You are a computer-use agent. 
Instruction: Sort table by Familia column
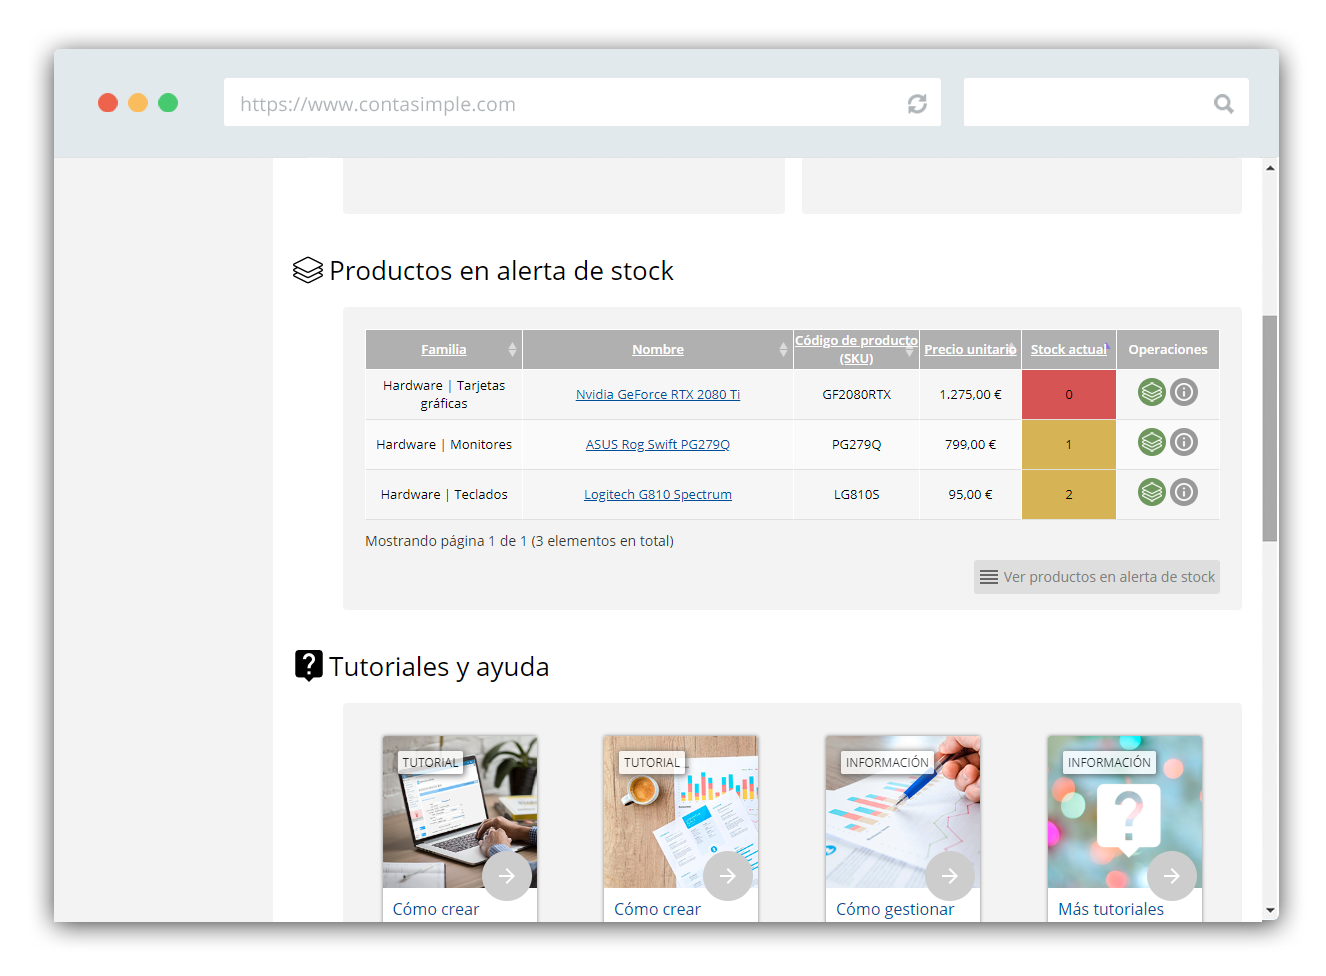443,349
